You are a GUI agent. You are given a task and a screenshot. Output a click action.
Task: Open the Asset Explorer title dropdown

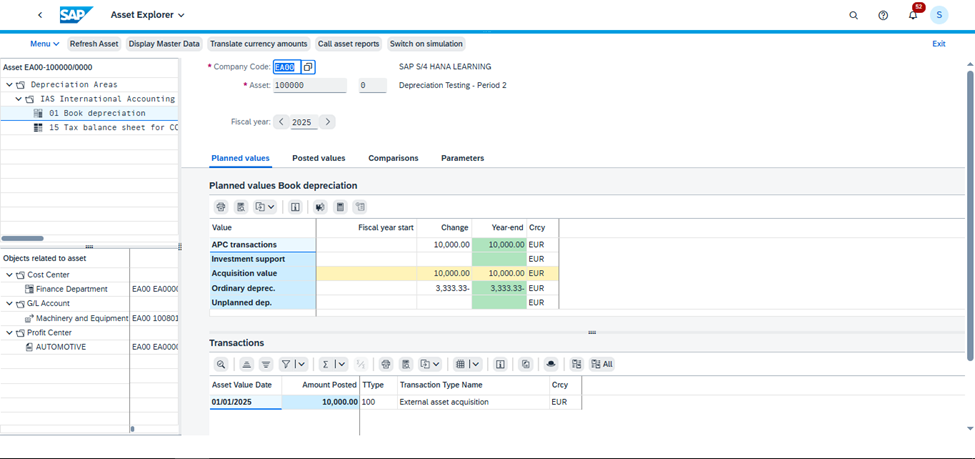click(147, 14)
